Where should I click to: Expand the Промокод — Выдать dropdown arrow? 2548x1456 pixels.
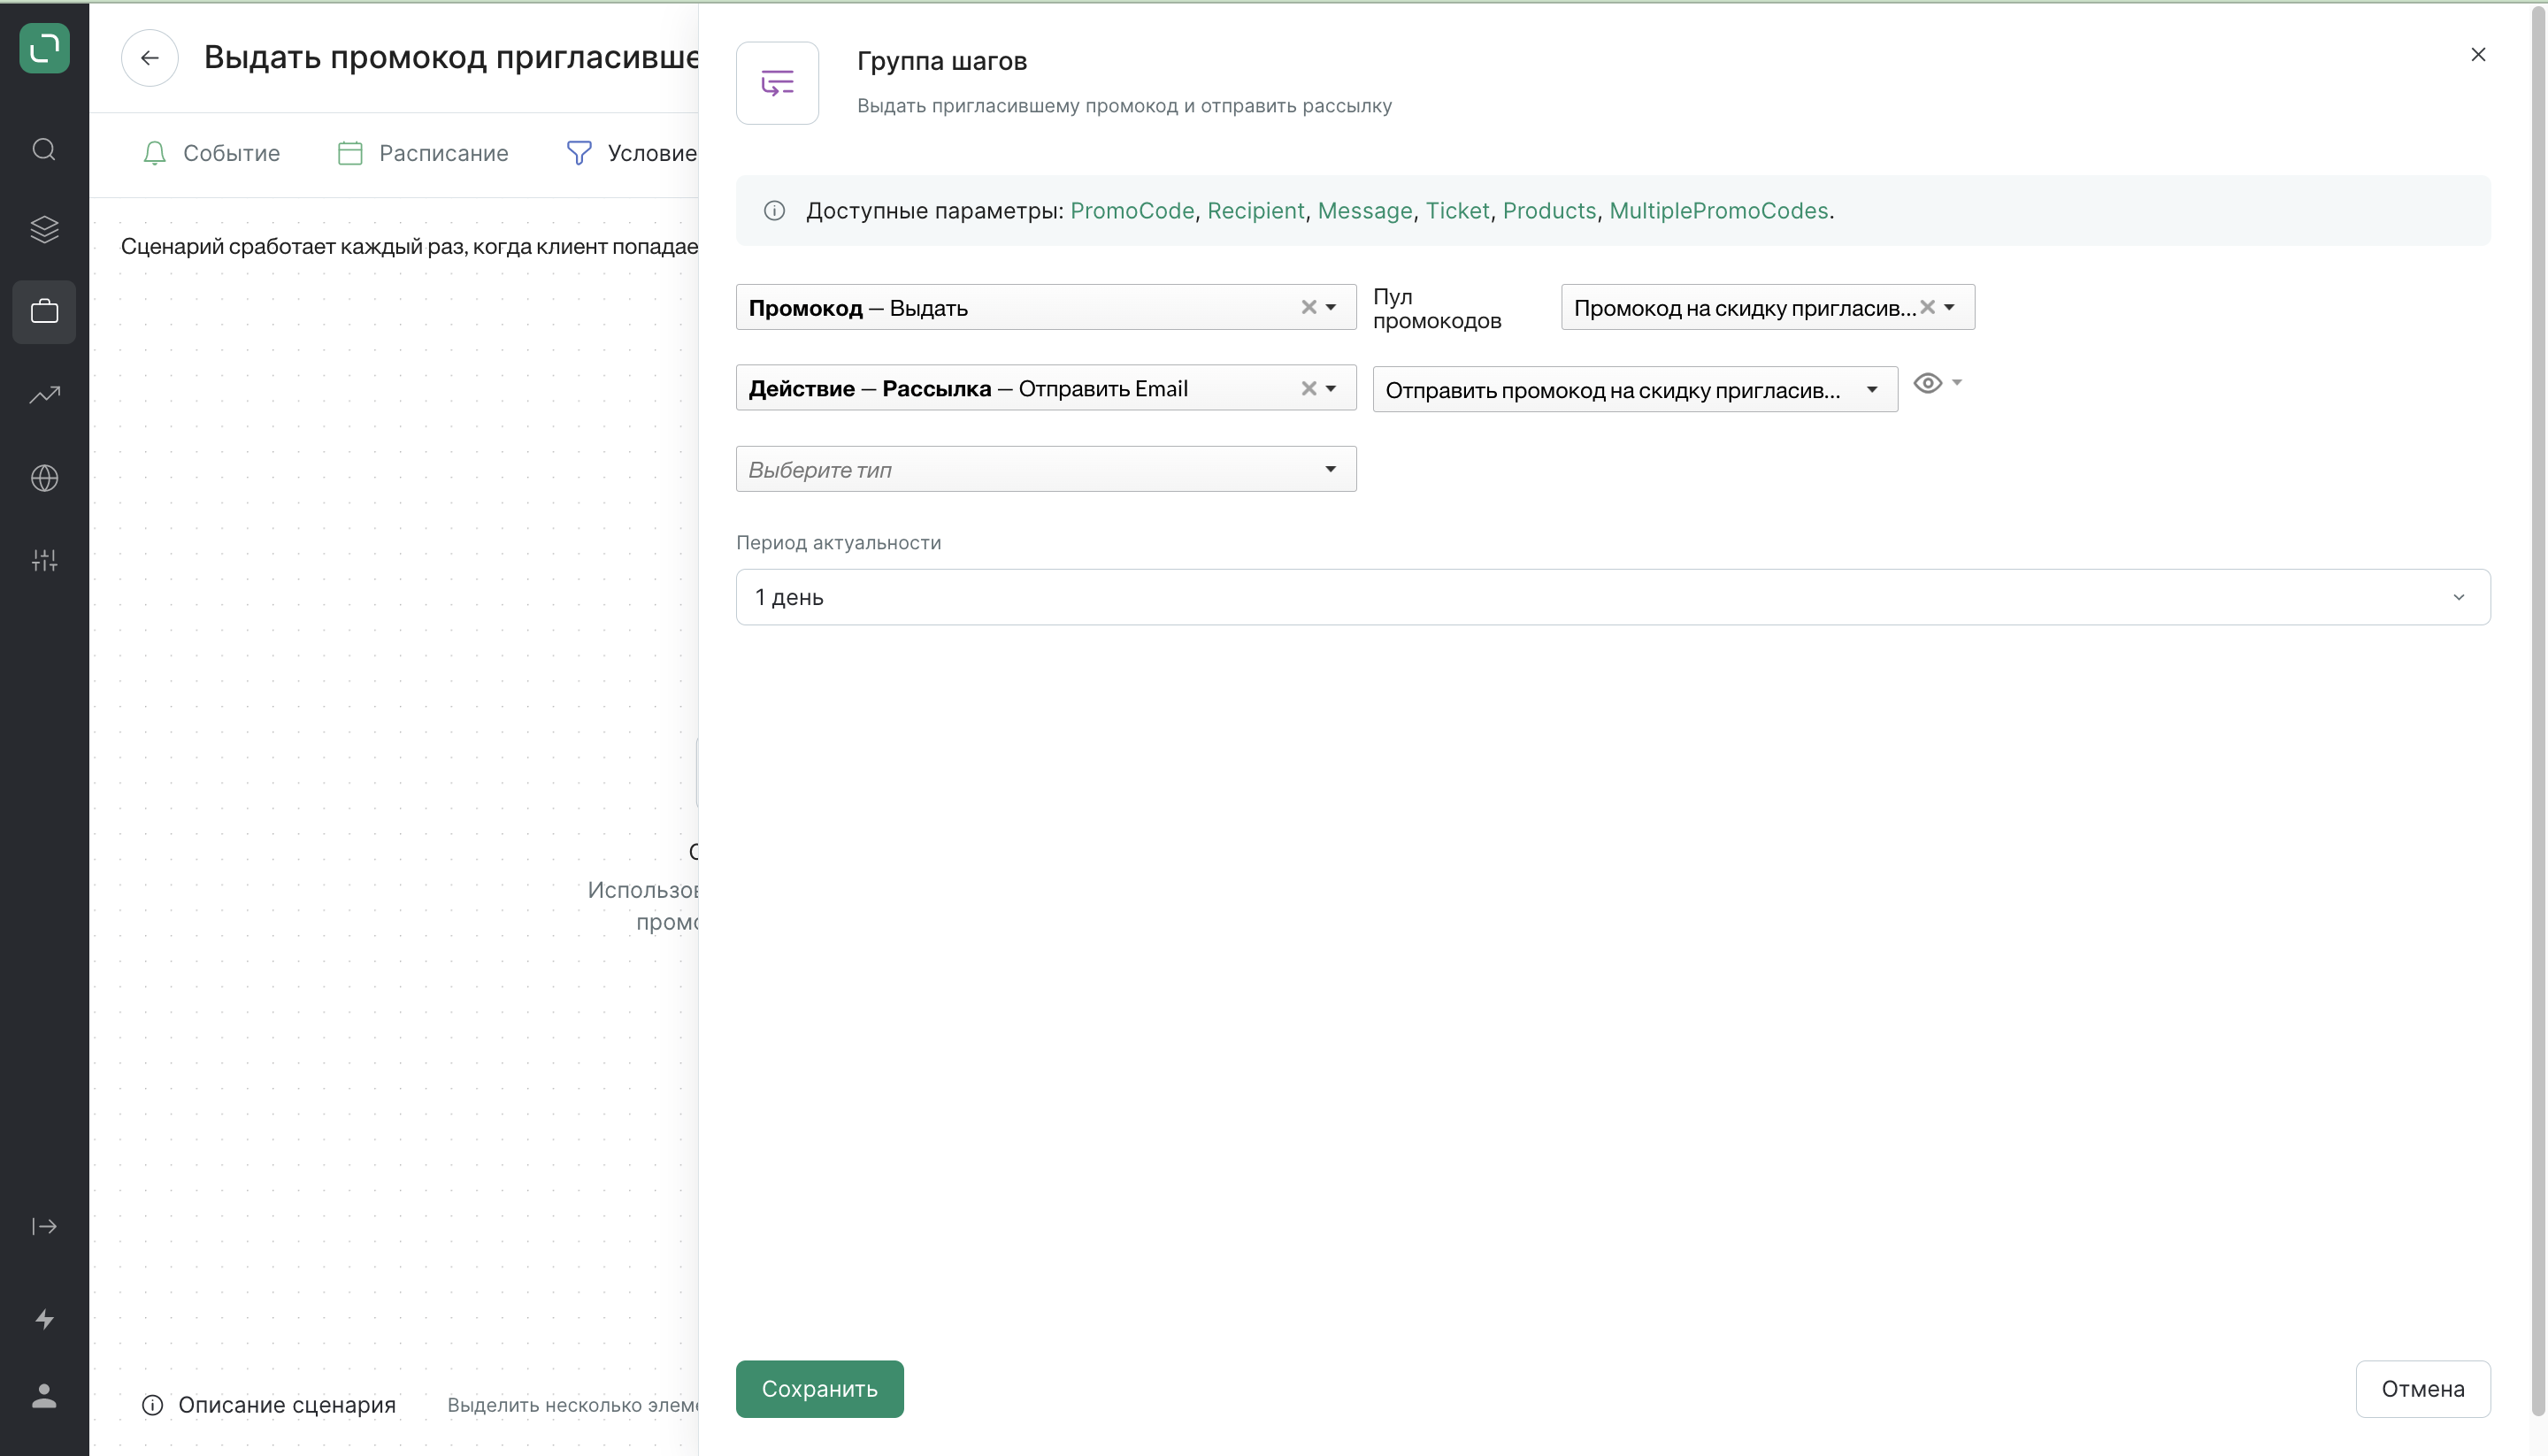[1331, 307]
